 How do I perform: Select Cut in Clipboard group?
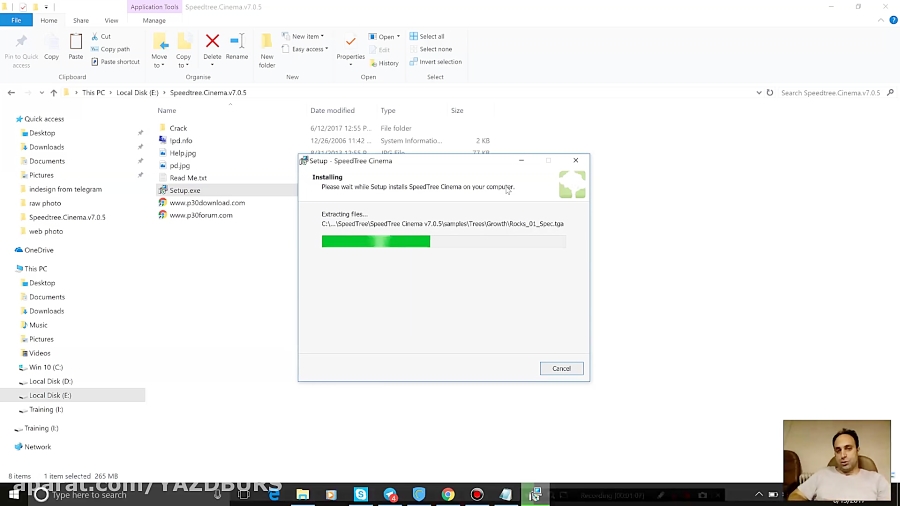click(x=101, y=36)
